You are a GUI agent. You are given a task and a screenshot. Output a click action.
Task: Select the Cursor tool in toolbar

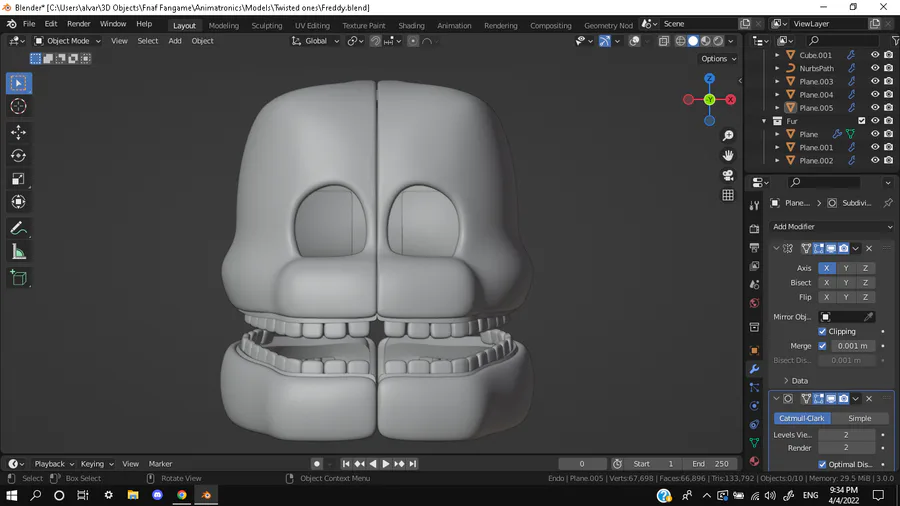click(18, 107)
